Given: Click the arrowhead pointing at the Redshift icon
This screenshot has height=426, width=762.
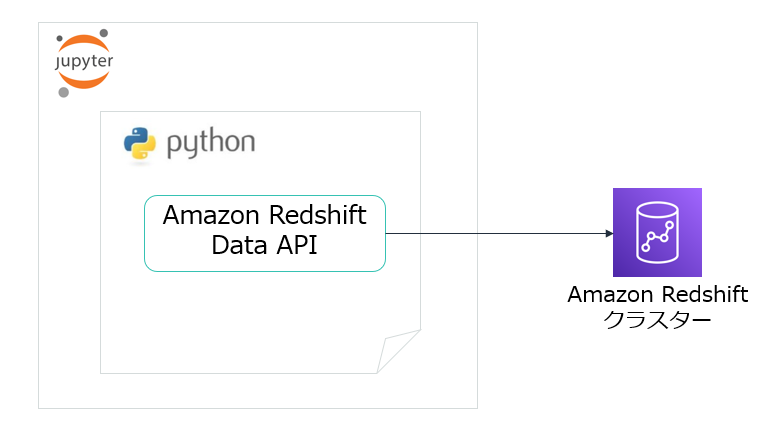Looking at the screenshot, I should click(x=608, y=234).
